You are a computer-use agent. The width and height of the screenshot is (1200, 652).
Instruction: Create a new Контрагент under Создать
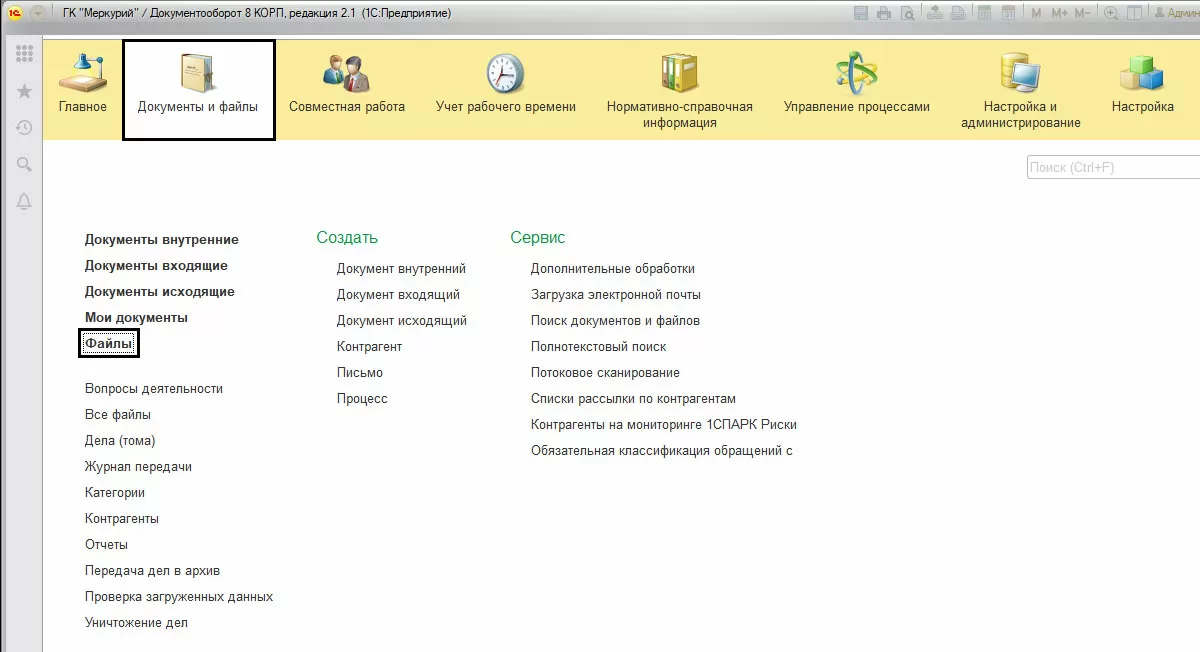click(369, 347)
